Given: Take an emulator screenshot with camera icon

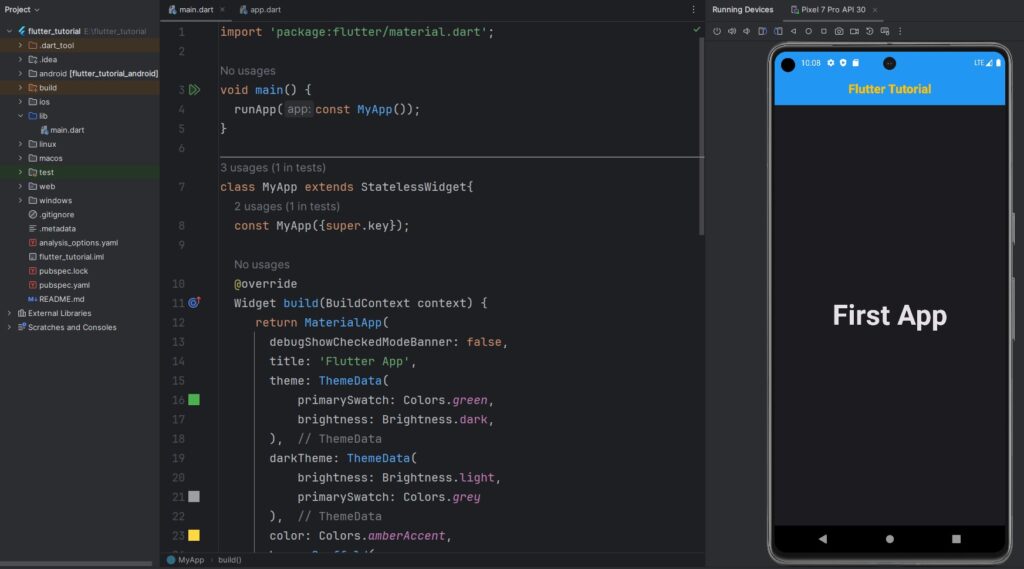Looking at the screenshot, I should pyautogui.click(x=839, y=31).
